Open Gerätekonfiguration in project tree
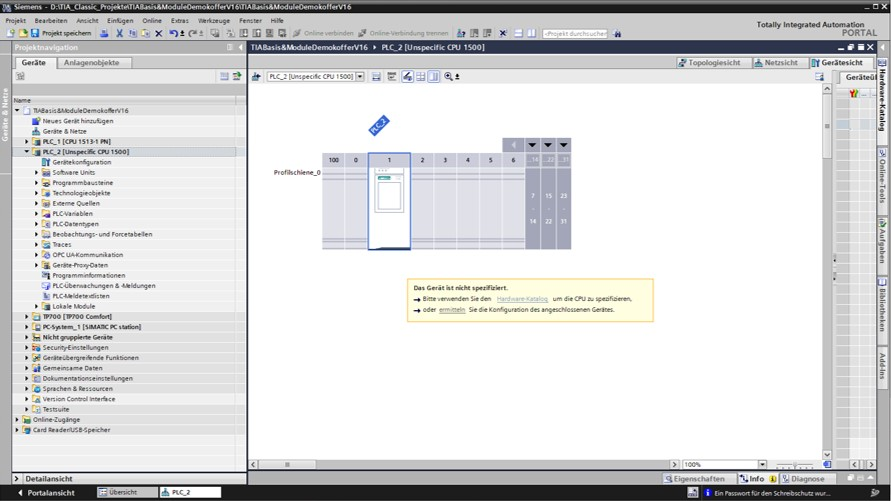The width and height of the screenshot is (891, 501). [x=81, y=162]
